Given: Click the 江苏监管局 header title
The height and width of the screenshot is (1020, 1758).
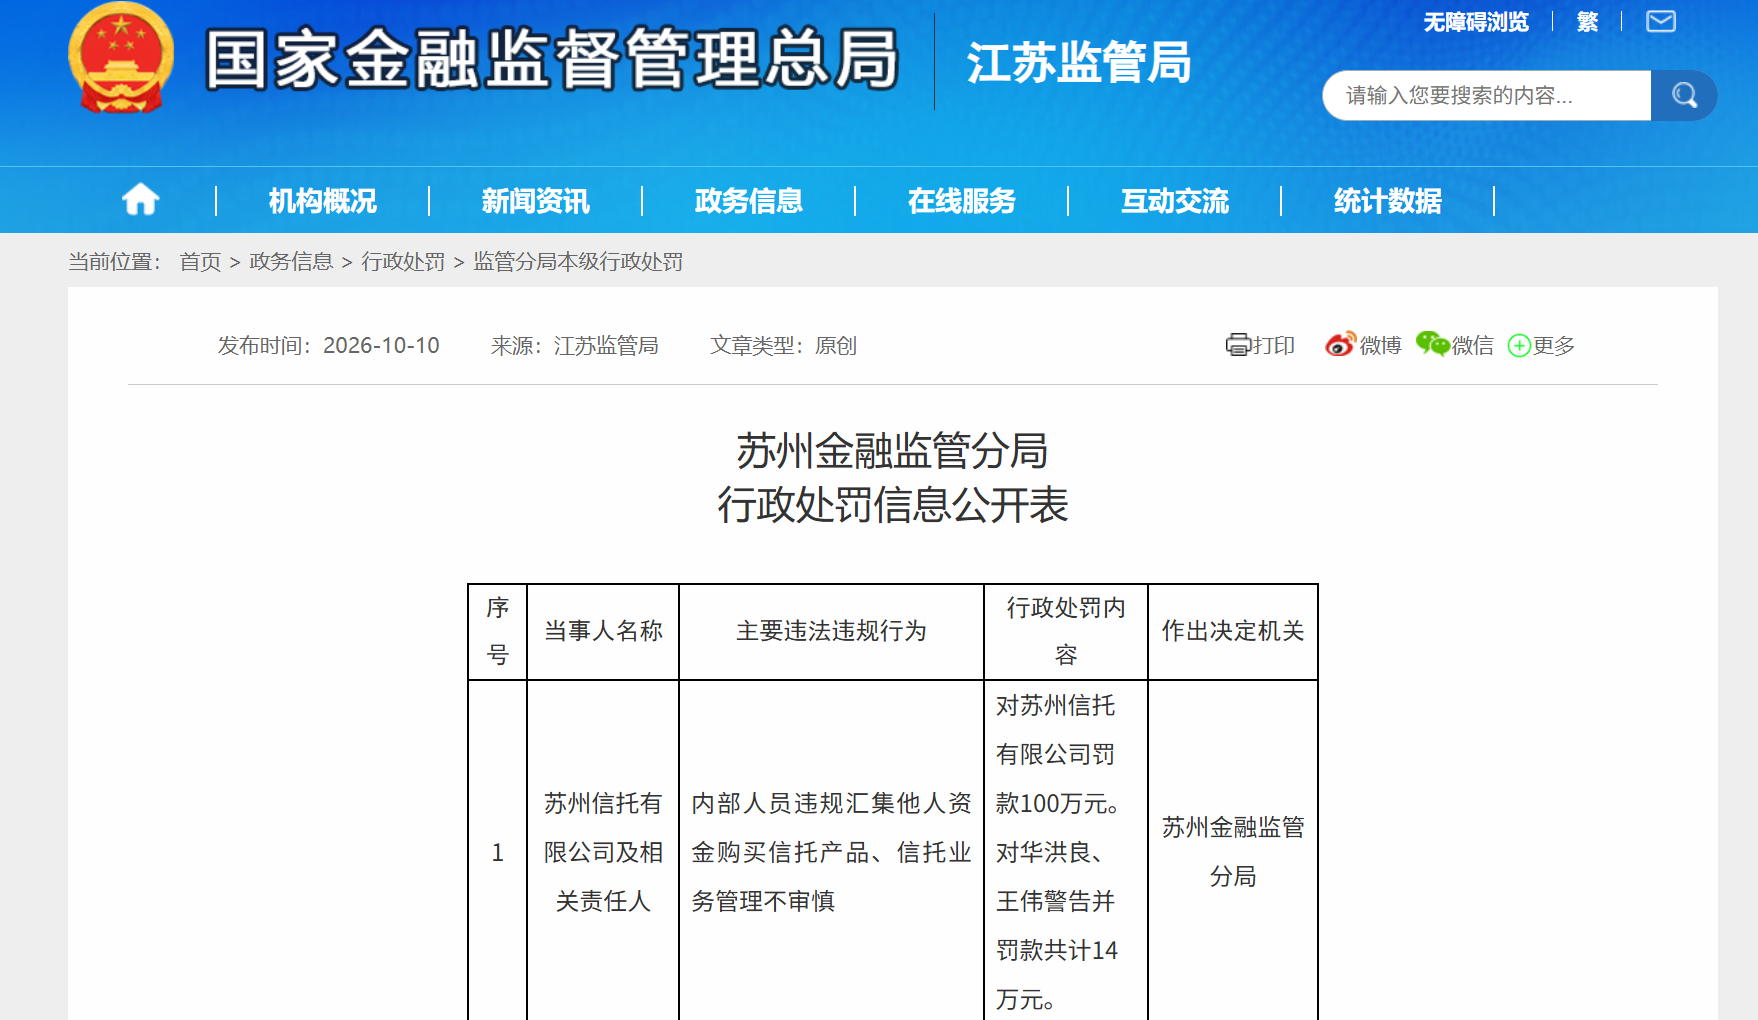Looking at the screenshot, I should 1079,62.
